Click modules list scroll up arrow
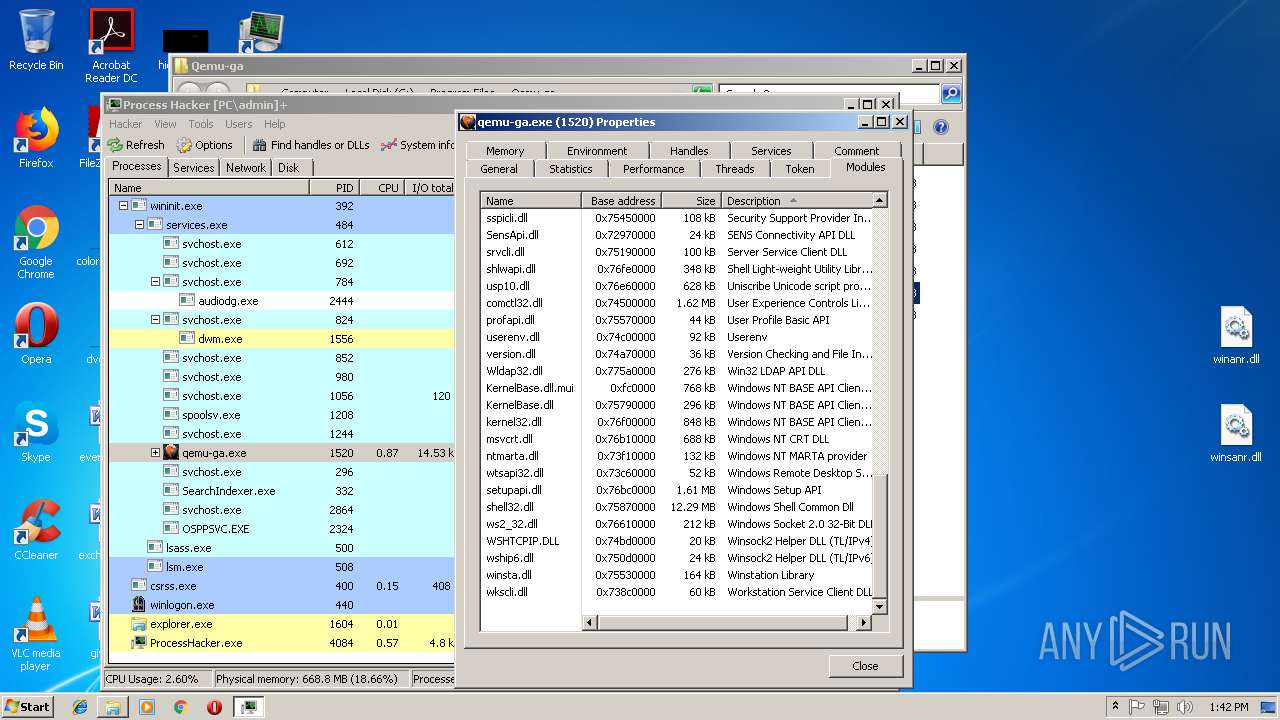Image resolution: width=1280 pixels, height=720 pixels. click(880, 200)
